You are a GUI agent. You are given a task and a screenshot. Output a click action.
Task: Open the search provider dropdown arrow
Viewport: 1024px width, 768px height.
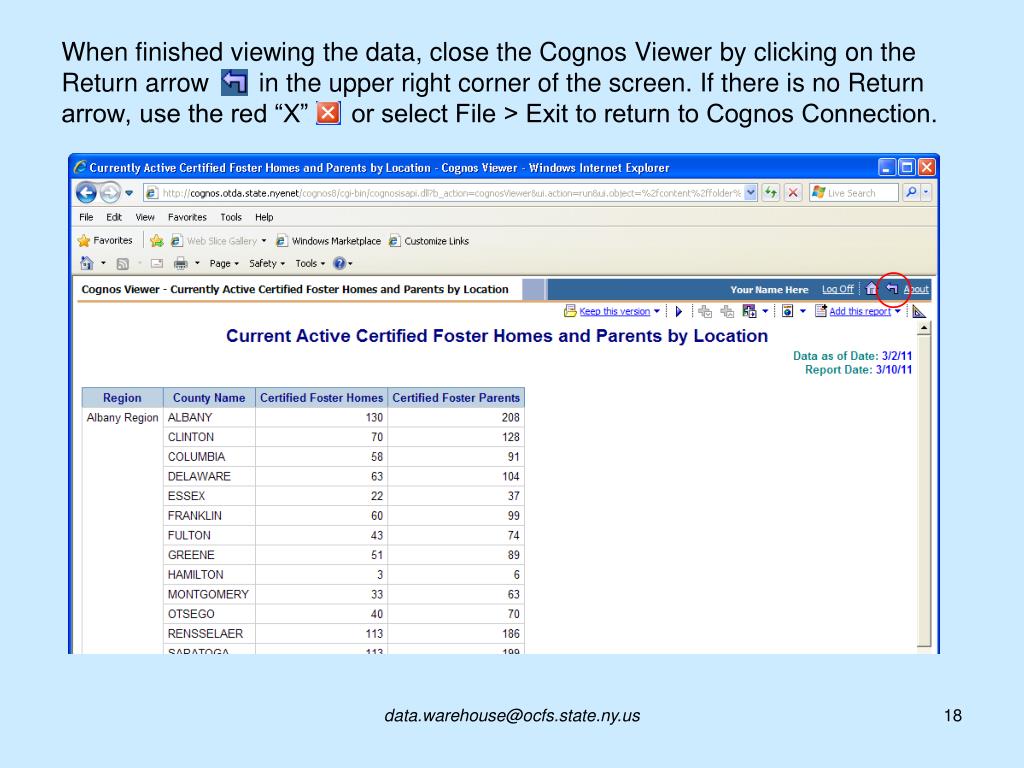[x=925, y=193]
